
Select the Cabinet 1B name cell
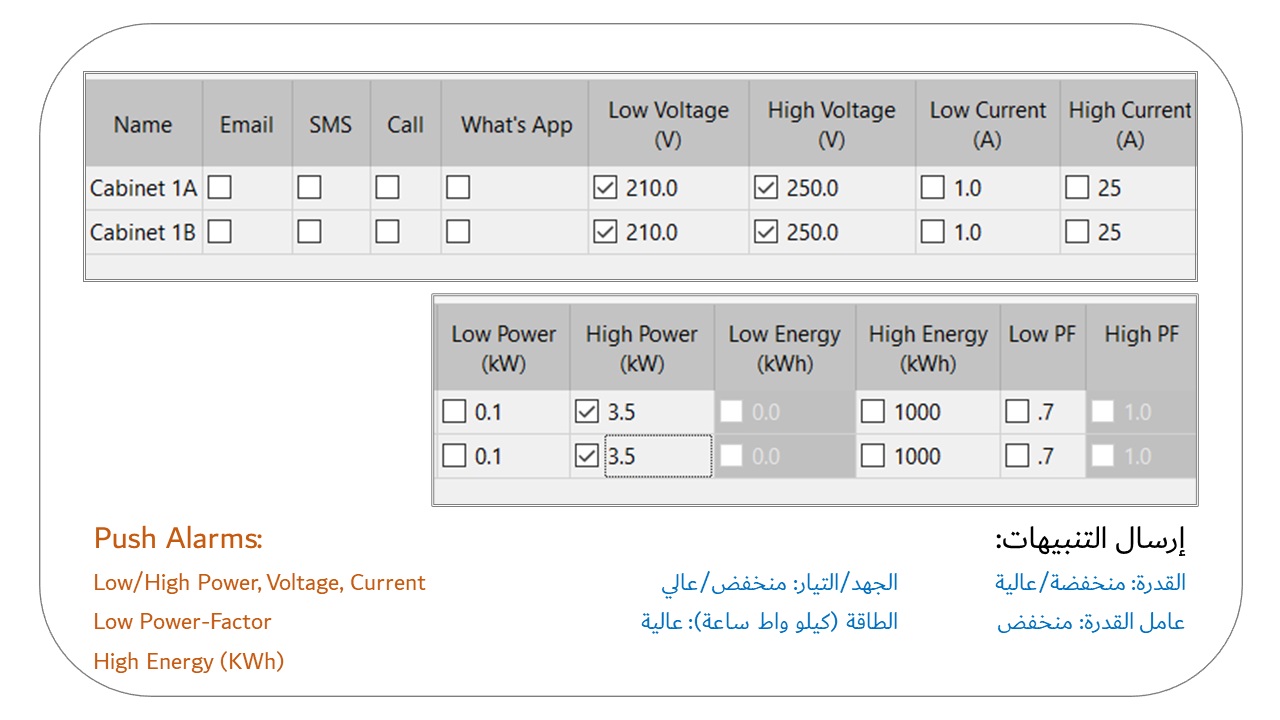143,232
